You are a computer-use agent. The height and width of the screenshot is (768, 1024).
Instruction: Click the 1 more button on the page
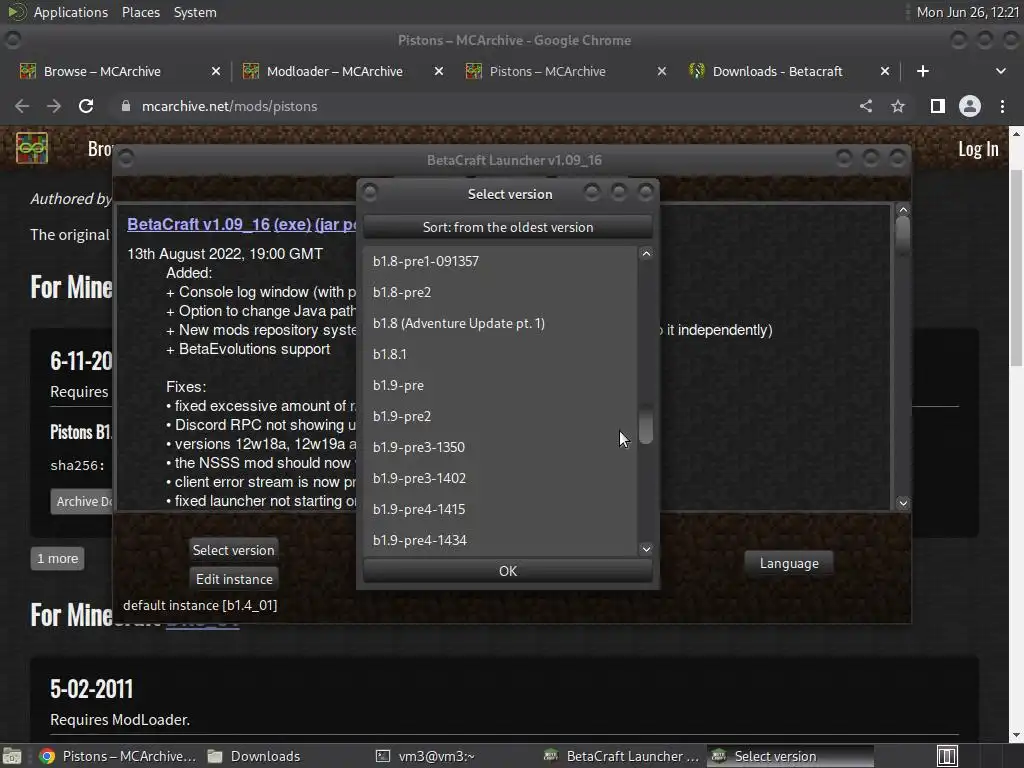pos(57,558)
